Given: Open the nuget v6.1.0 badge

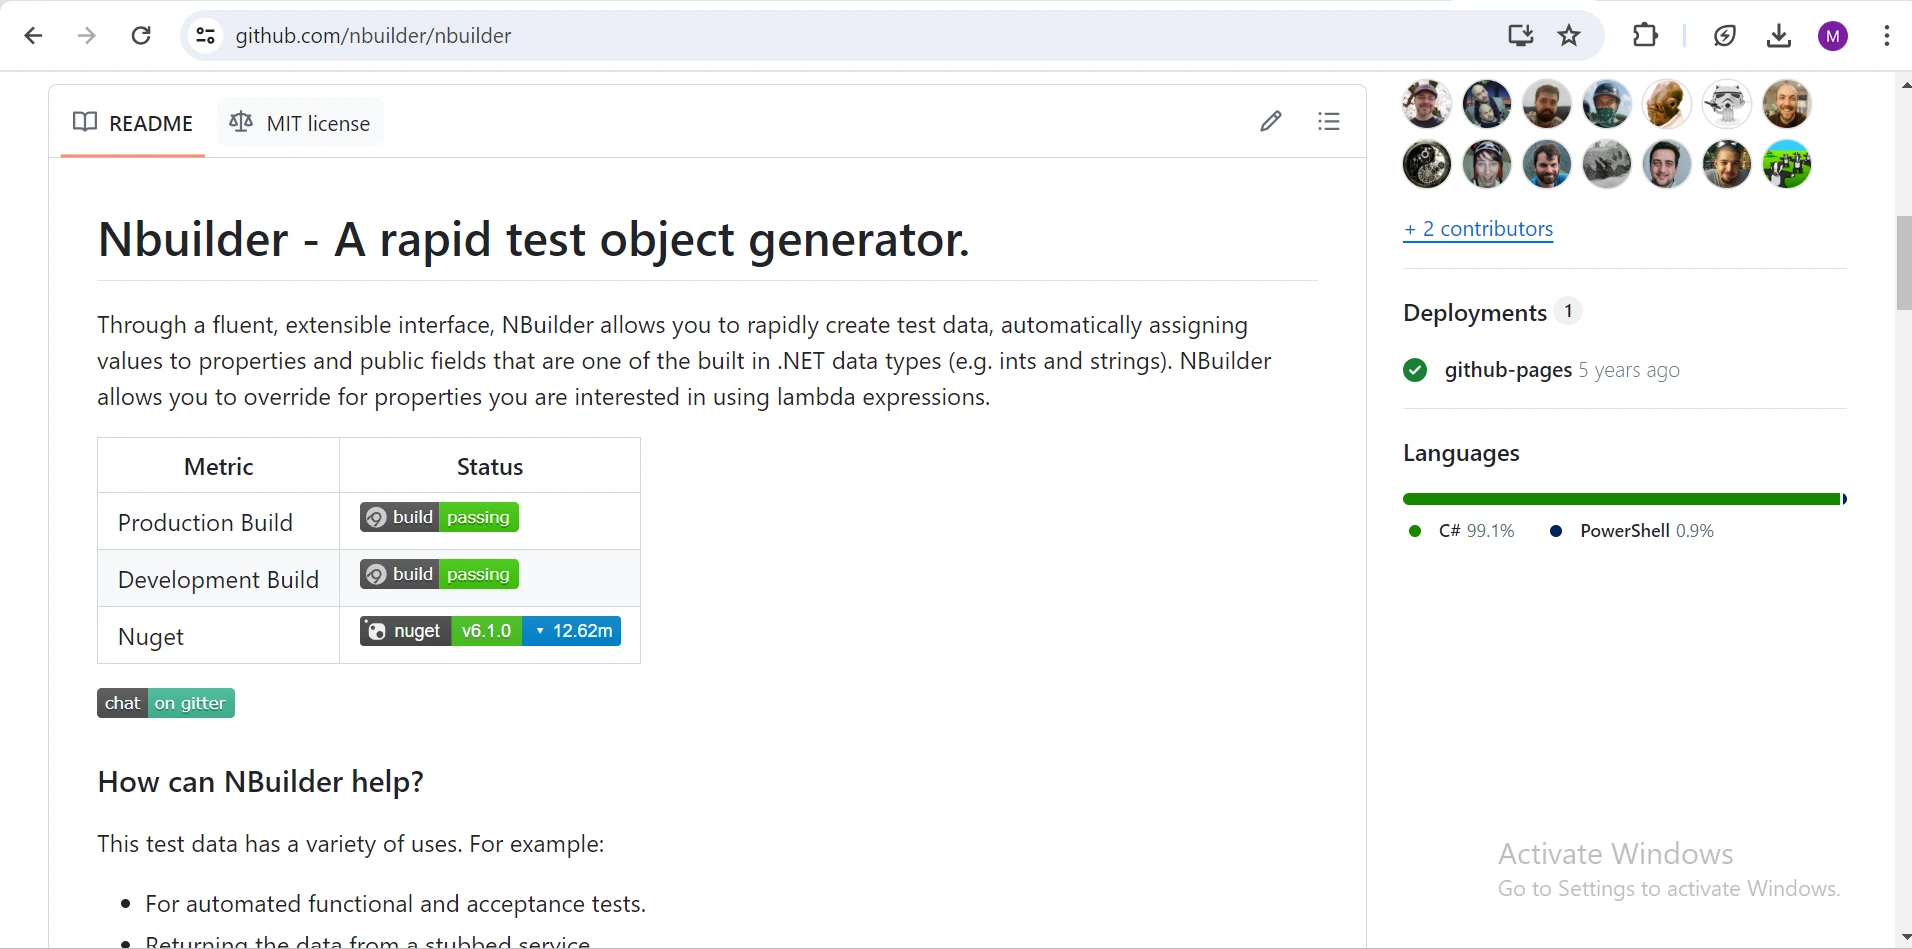Looking at the screenshot, I should 490,631.
